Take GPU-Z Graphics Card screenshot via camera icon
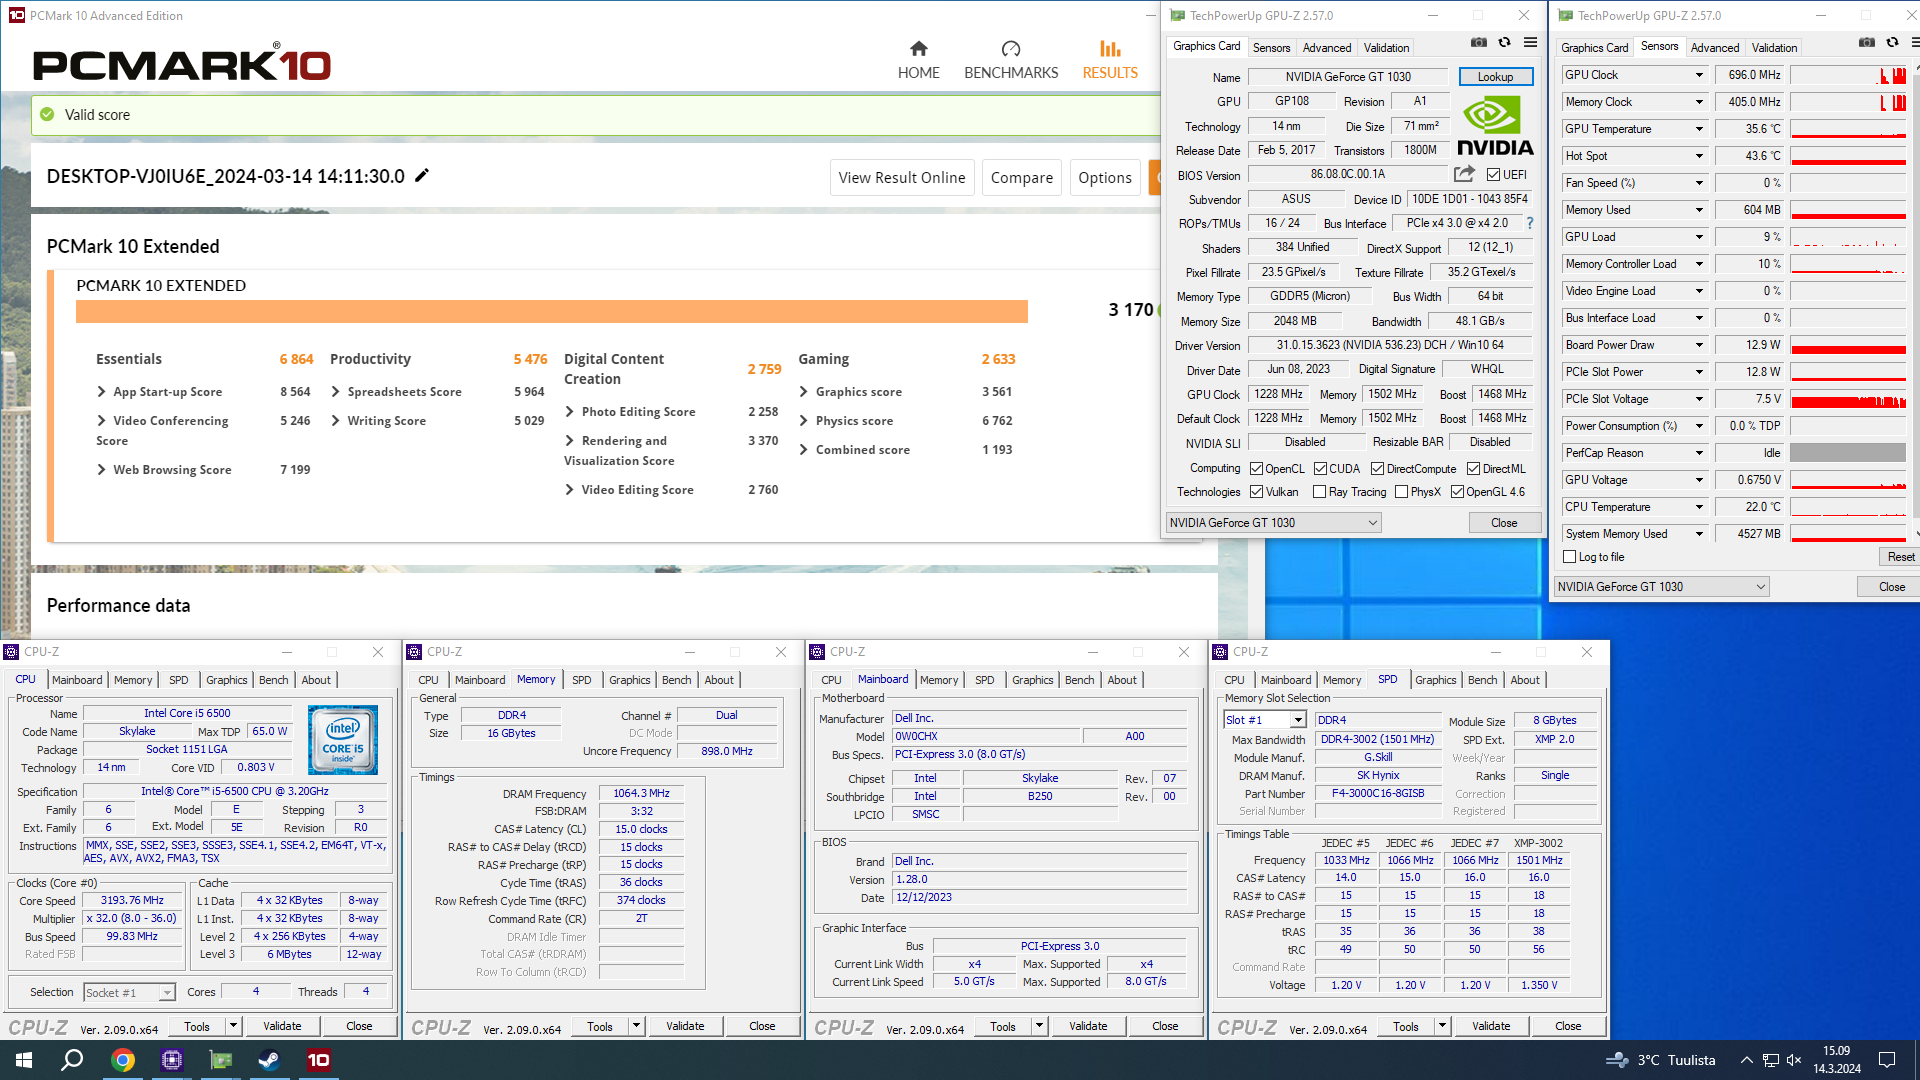Screen dimensions: 1920x1080 click(x=1479, y=43)
